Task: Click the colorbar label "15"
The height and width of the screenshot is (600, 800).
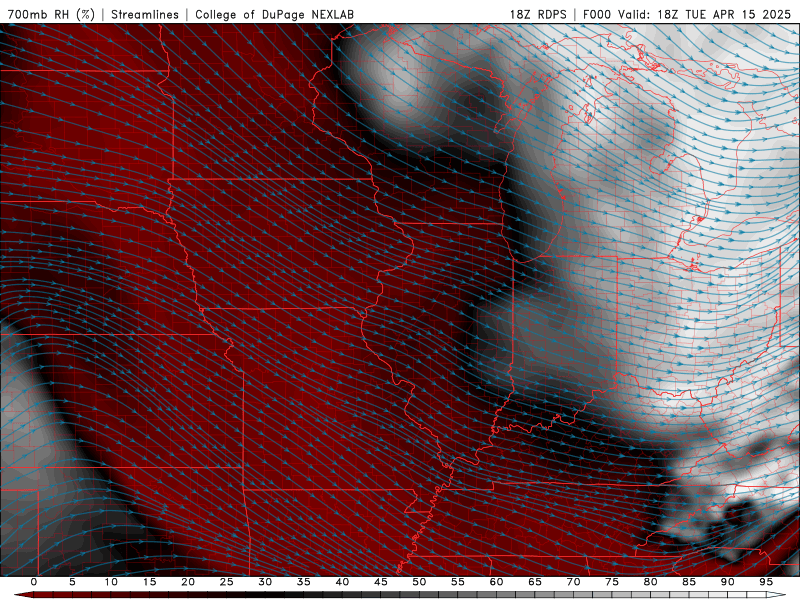Action: click(x=149, y=582)
